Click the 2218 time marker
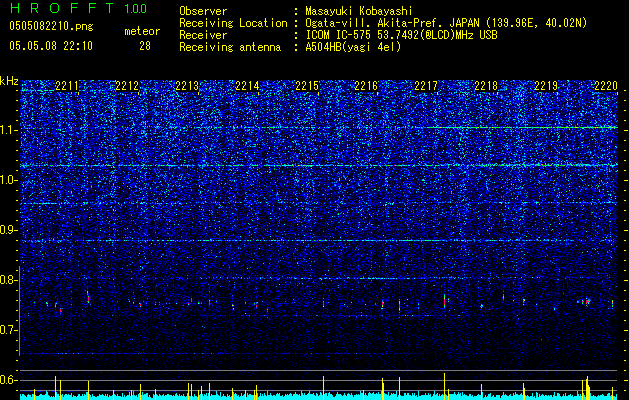Viewport: 629px width, 400px height. 486,86
